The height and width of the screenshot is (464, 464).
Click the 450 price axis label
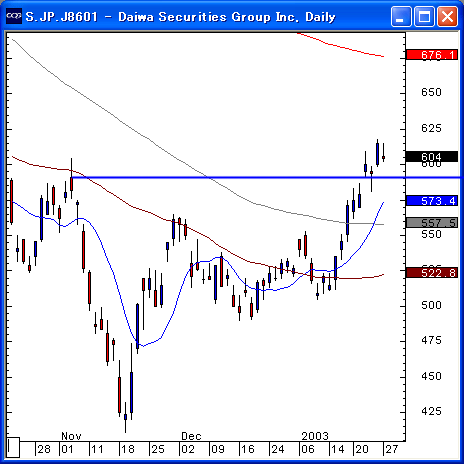tap(431, 376)
